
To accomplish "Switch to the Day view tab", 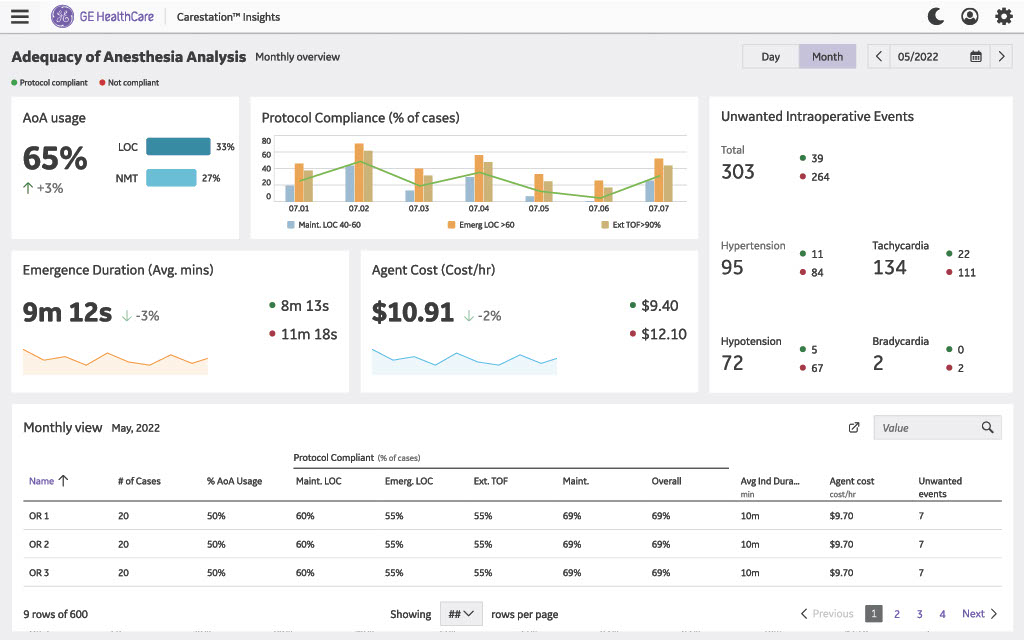I will (x=770, y=56).
